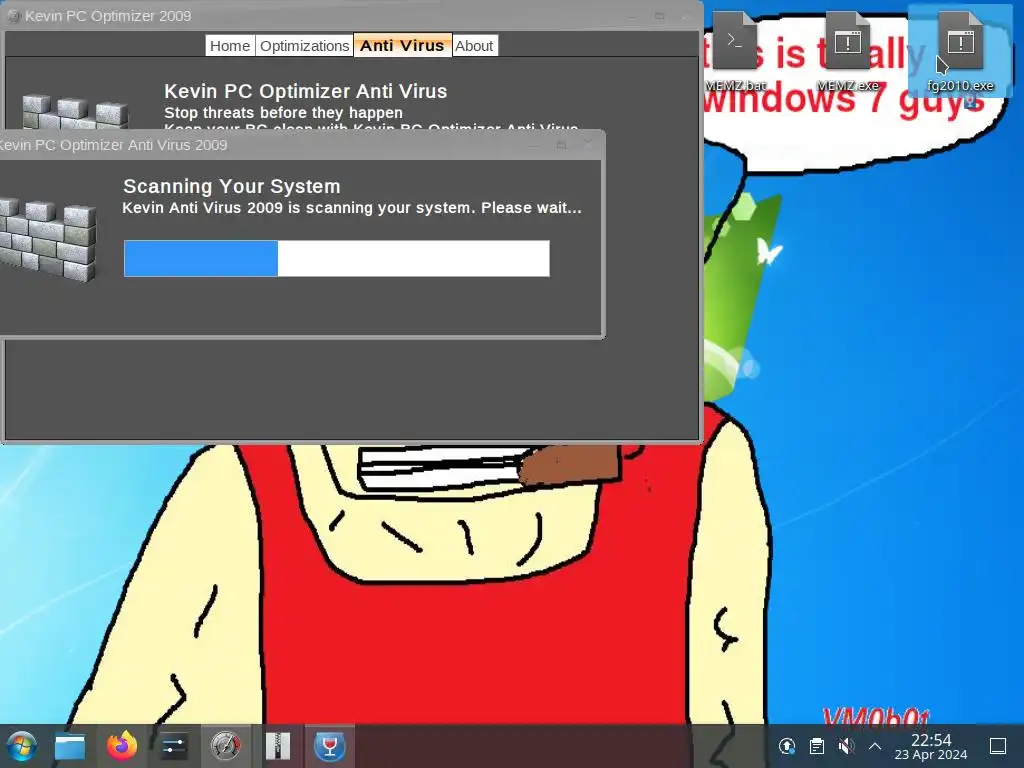The image size is (1024, 768).
Task: Click the brick wall icon in scan dialog
Action: [48, 240]
